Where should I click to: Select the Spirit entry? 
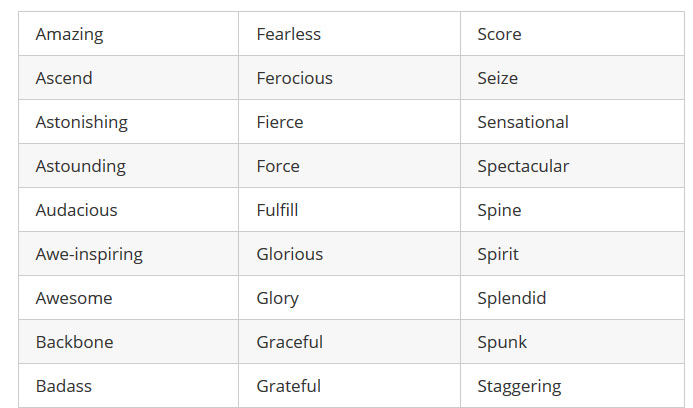pyautogui.click(x=498, y=254)
